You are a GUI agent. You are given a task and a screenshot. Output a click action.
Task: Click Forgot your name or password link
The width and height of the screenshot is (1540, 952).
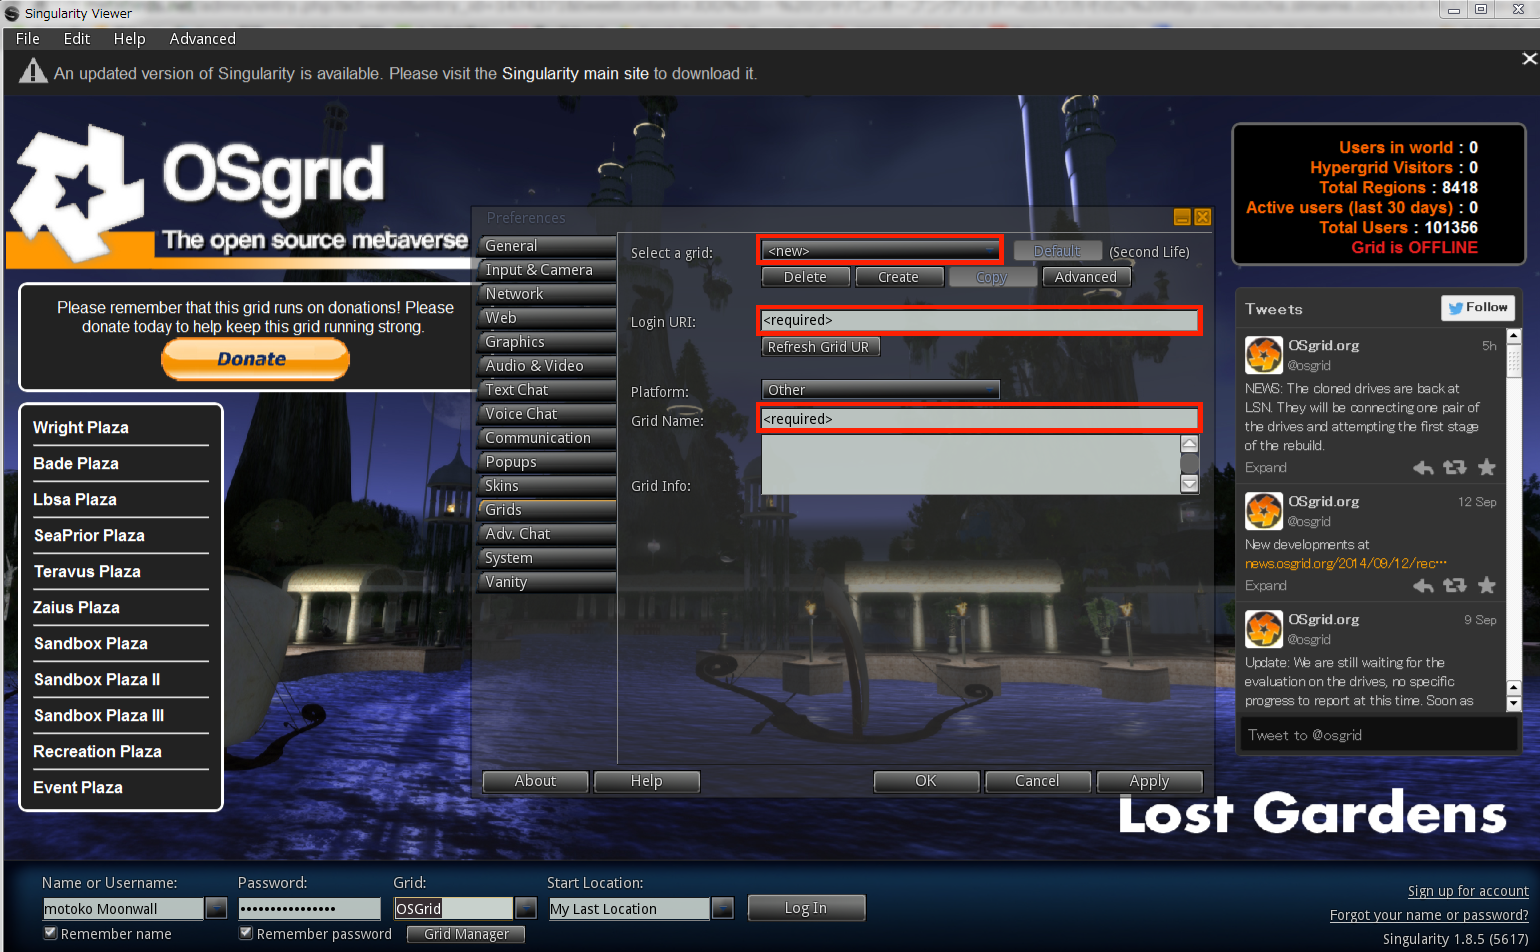point(1429,915)
